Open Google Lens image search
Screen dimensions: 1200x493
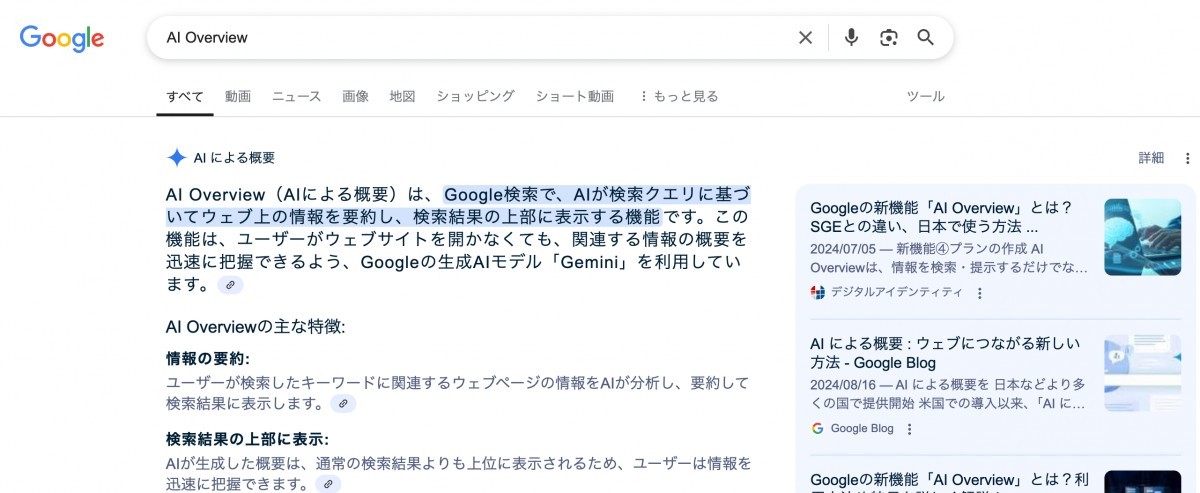tap(888, 38)
